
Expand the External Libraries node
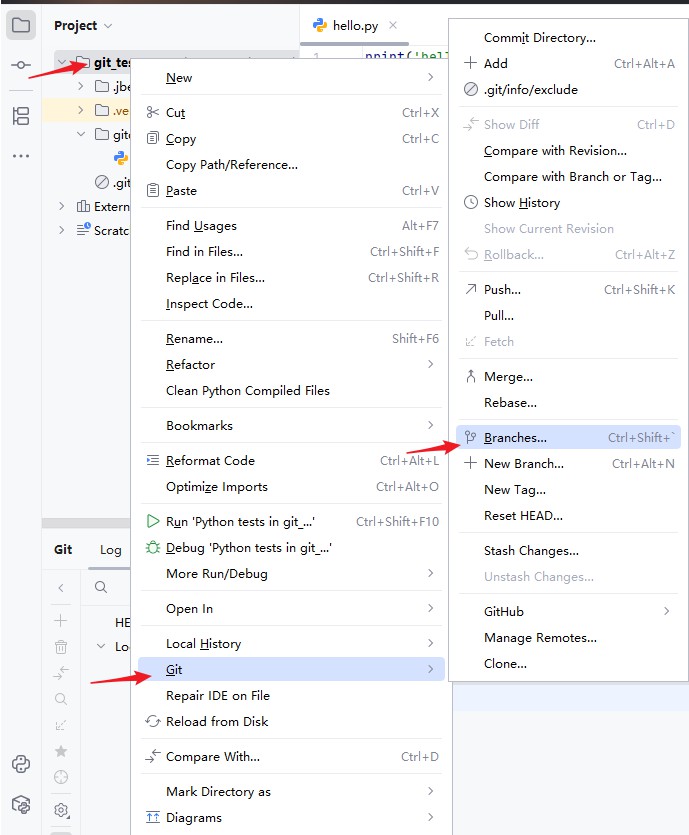[62, 206]
